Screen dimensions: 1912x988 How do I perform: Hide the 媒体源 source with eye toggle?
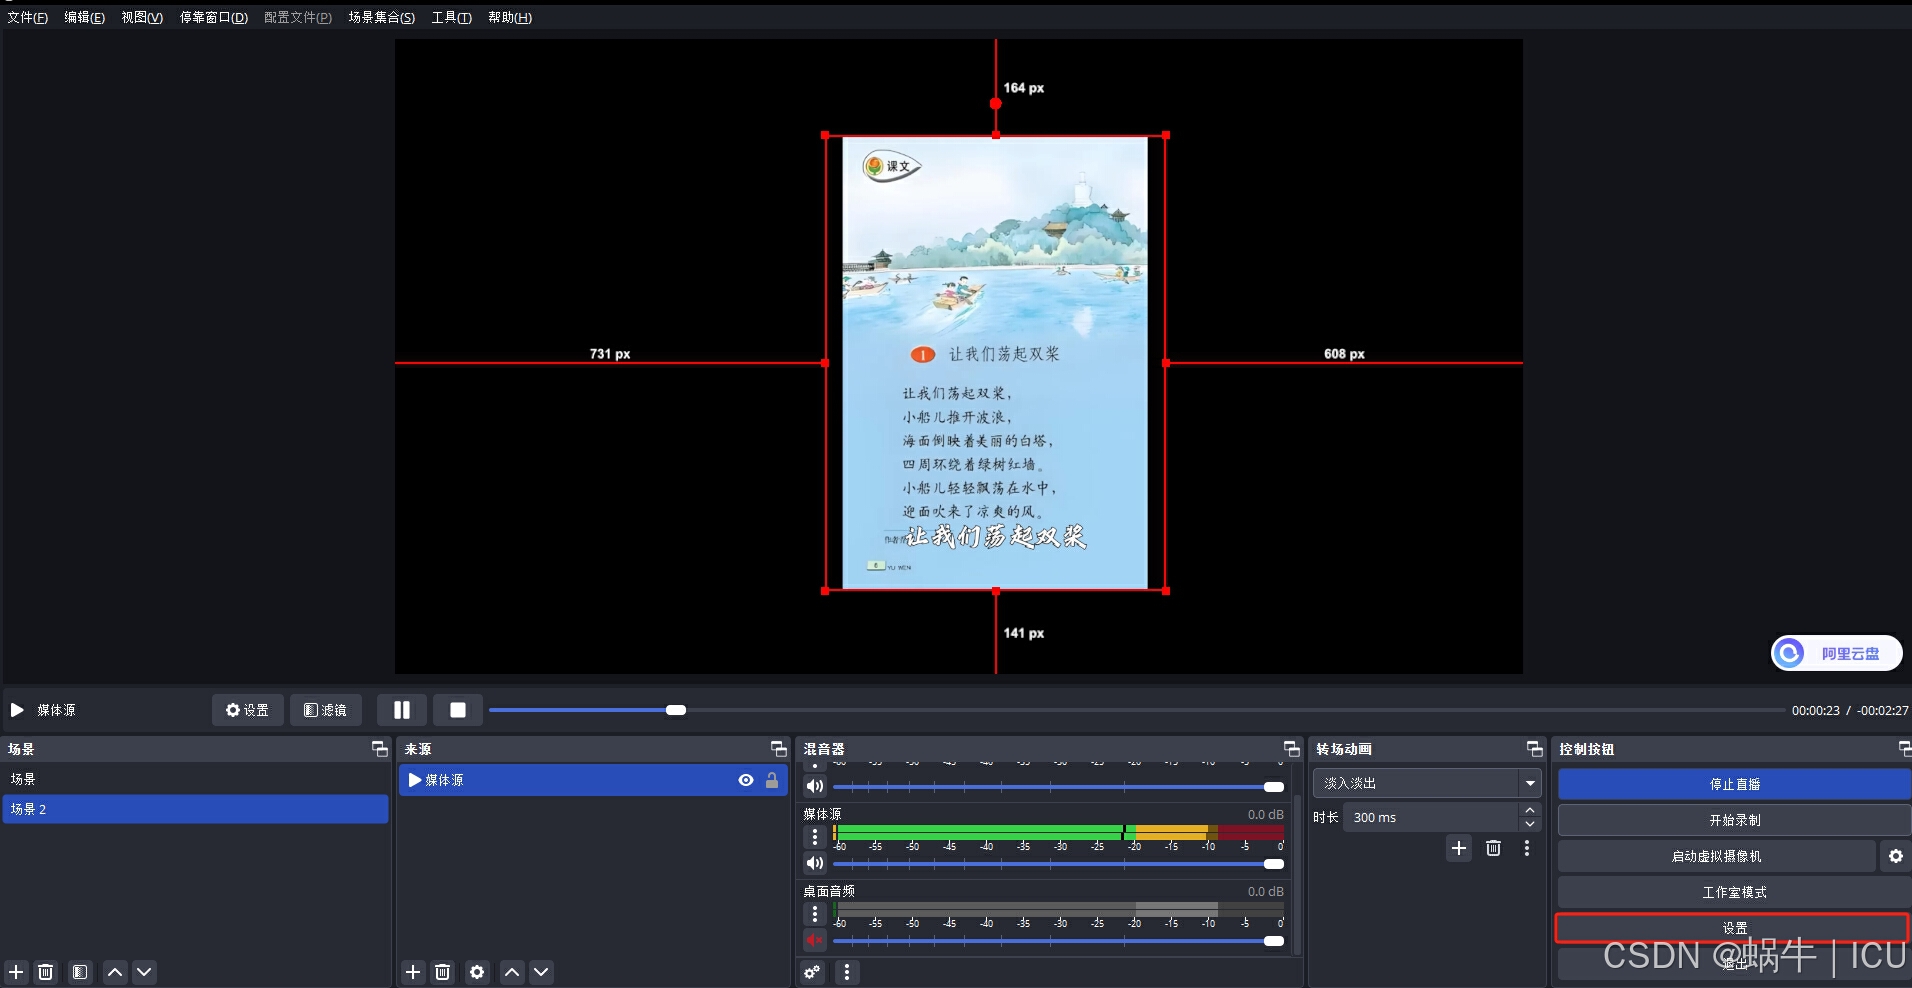[746, 780]
